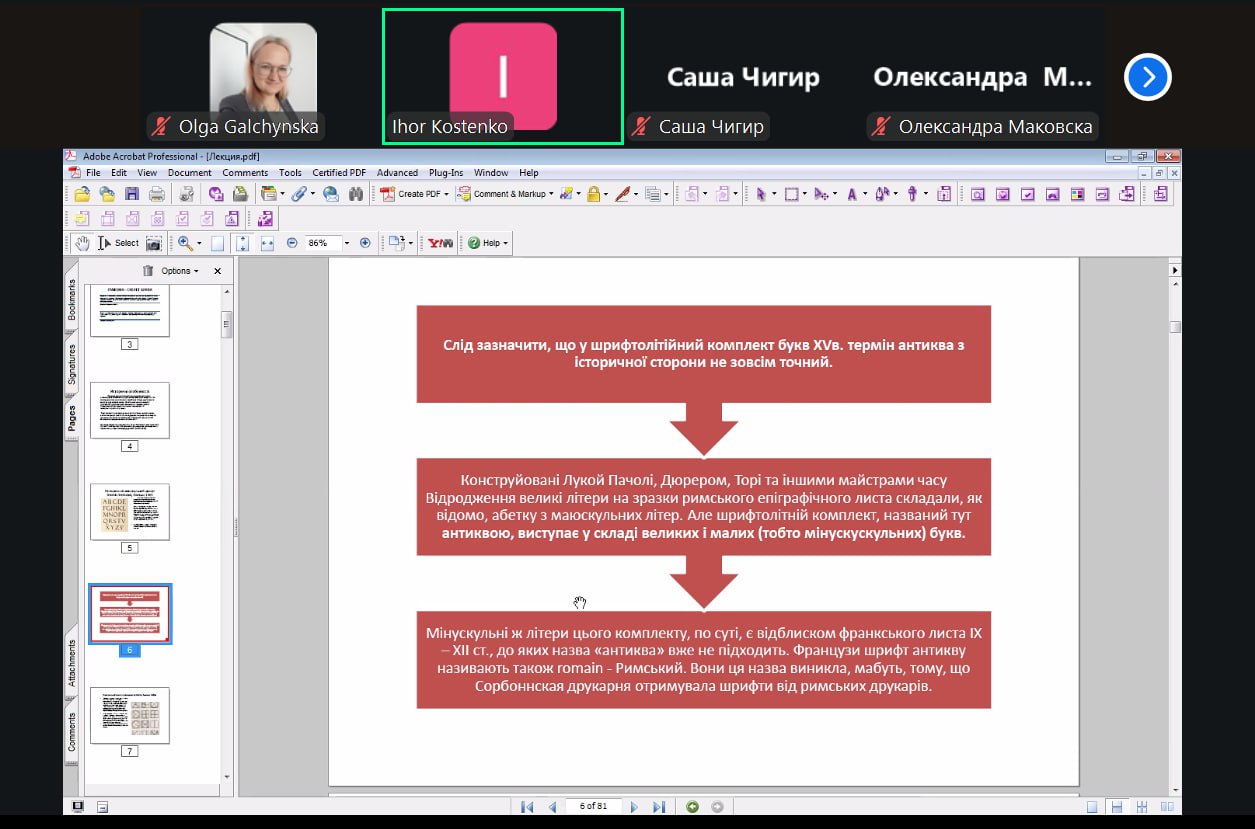Switch to the Bookmarks side tab
Image resolution: width=1255 pixels, height=829 pixels.
pyautogui.click(x=71, y=299)
